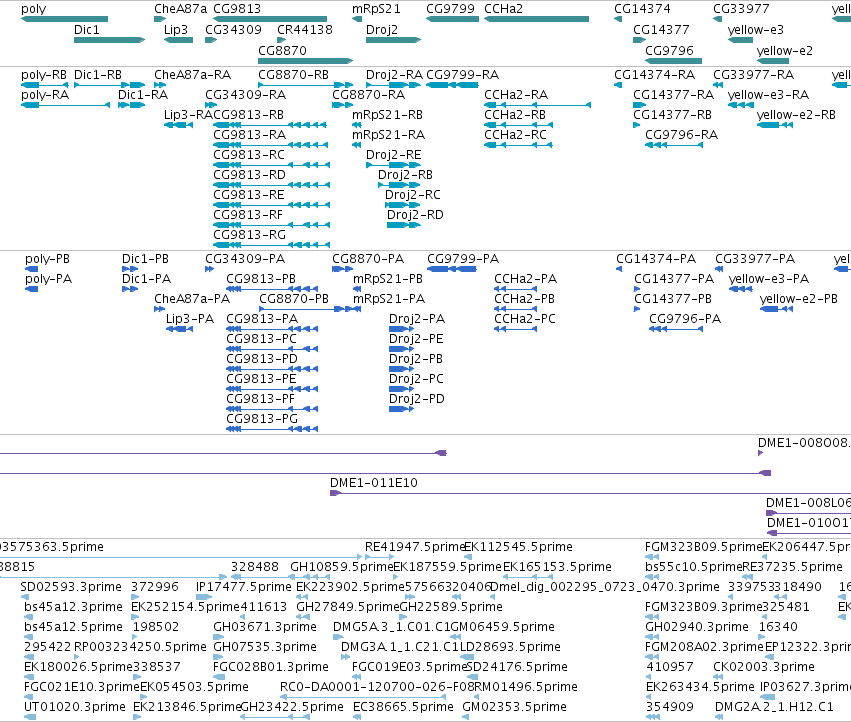
Task: Click the CG9813-PG protein feature
Action: pyautogui.click(x=272, y=429)
